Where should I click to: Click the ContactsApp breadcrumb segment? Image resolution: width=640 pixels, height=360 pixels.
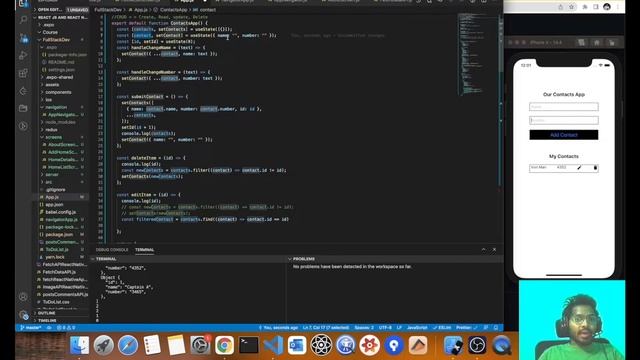coord(173,10)
